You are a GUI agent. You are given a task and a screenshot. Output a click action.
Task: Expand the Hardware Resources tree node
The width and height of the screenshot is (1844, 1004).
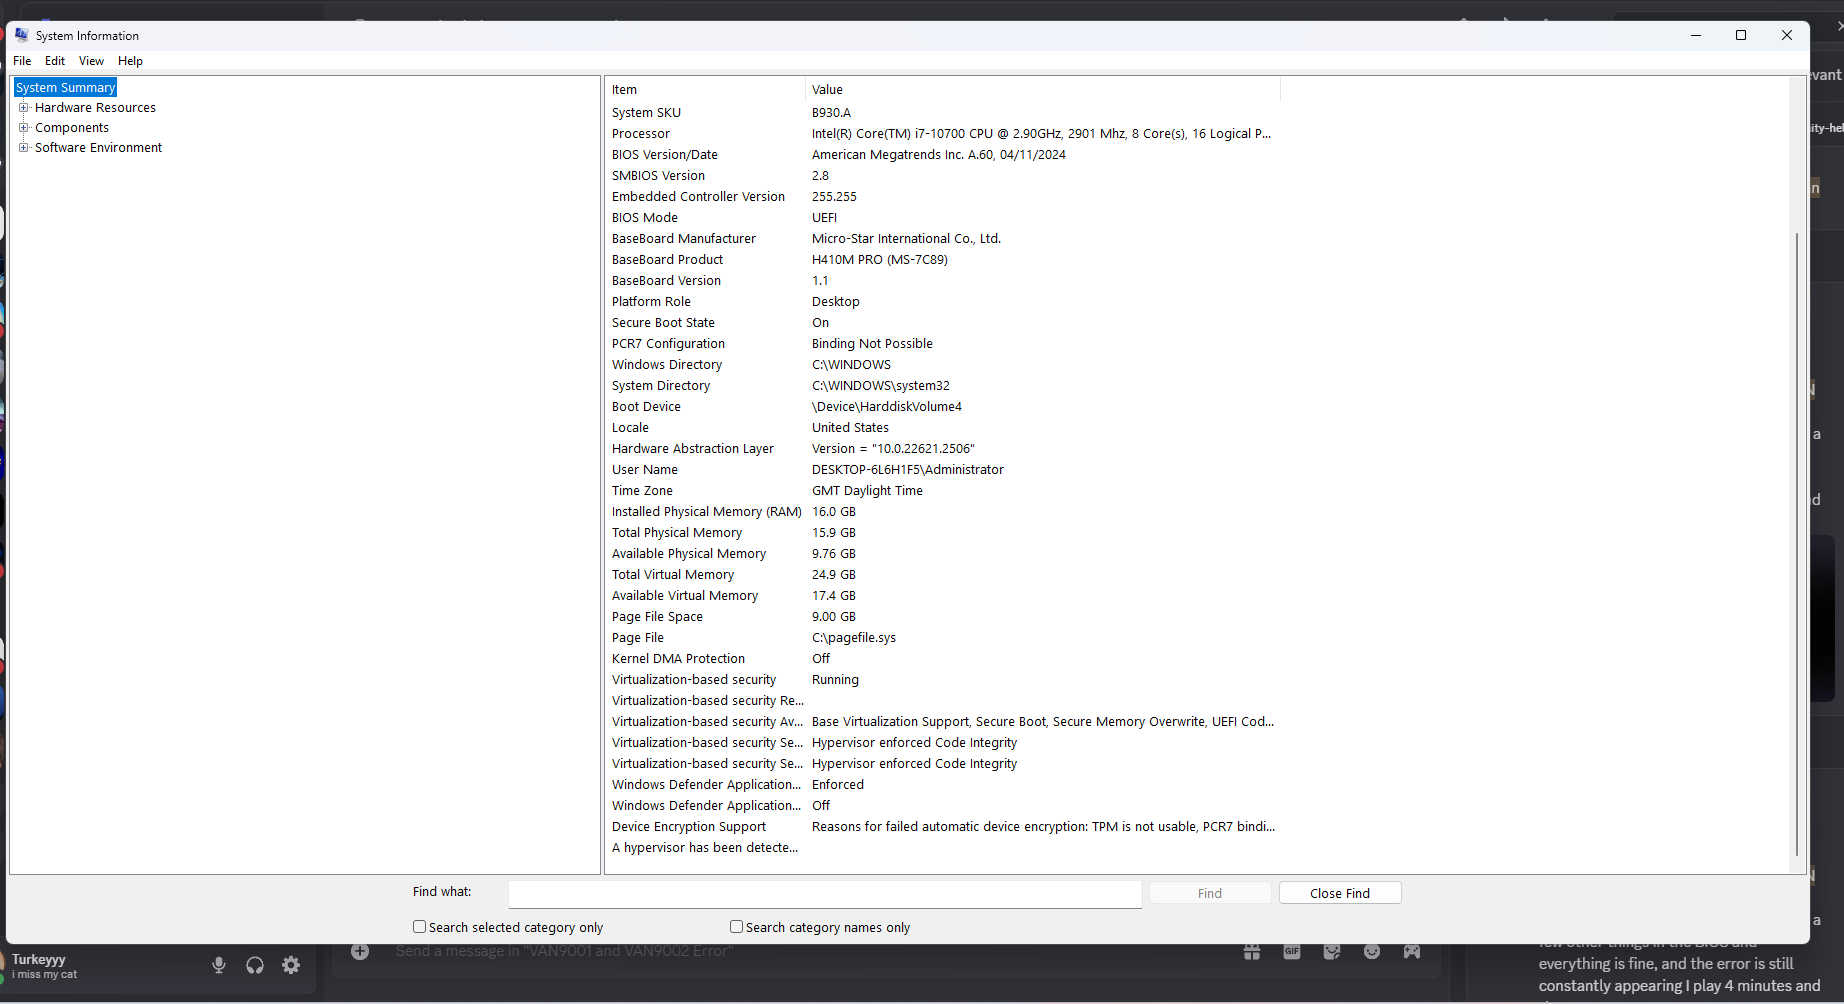pos(24,107)
